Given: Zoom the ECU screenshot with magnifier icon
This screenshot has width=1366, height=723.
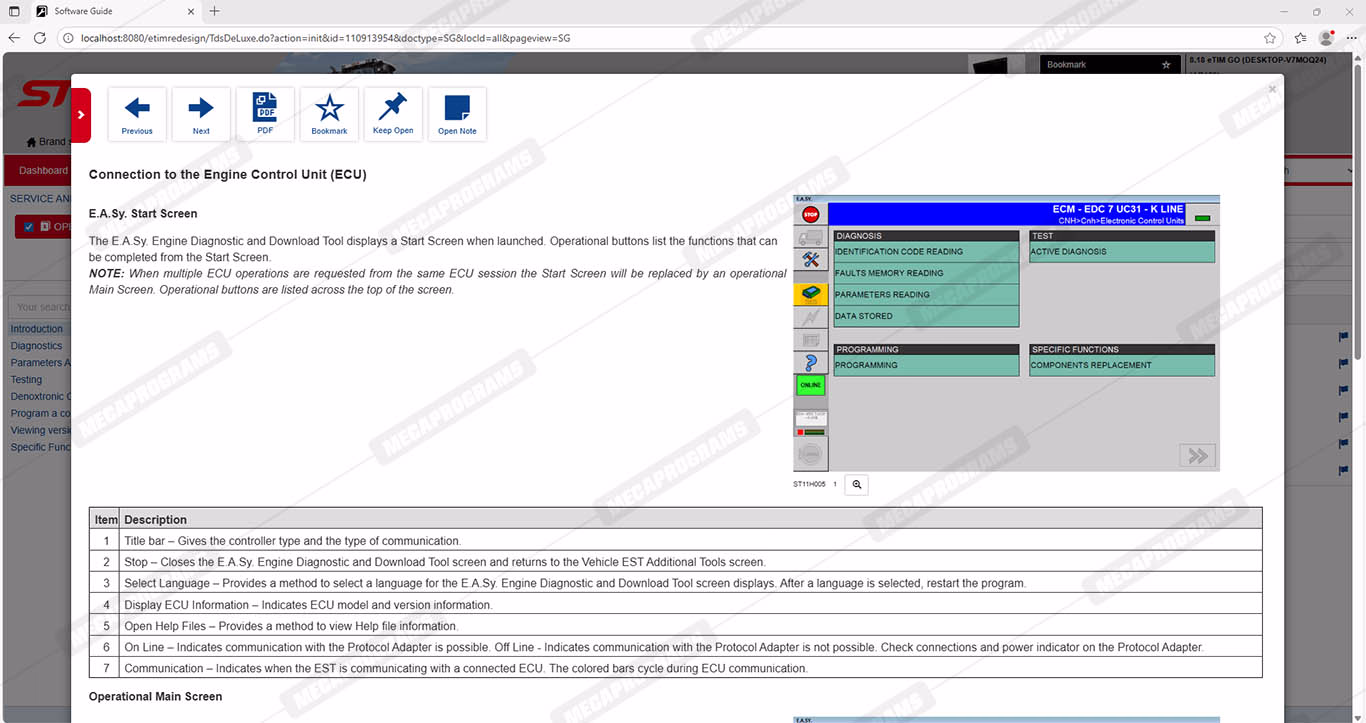Looking at the screenshot, I should pyautogui.click(x=856, y=484).
